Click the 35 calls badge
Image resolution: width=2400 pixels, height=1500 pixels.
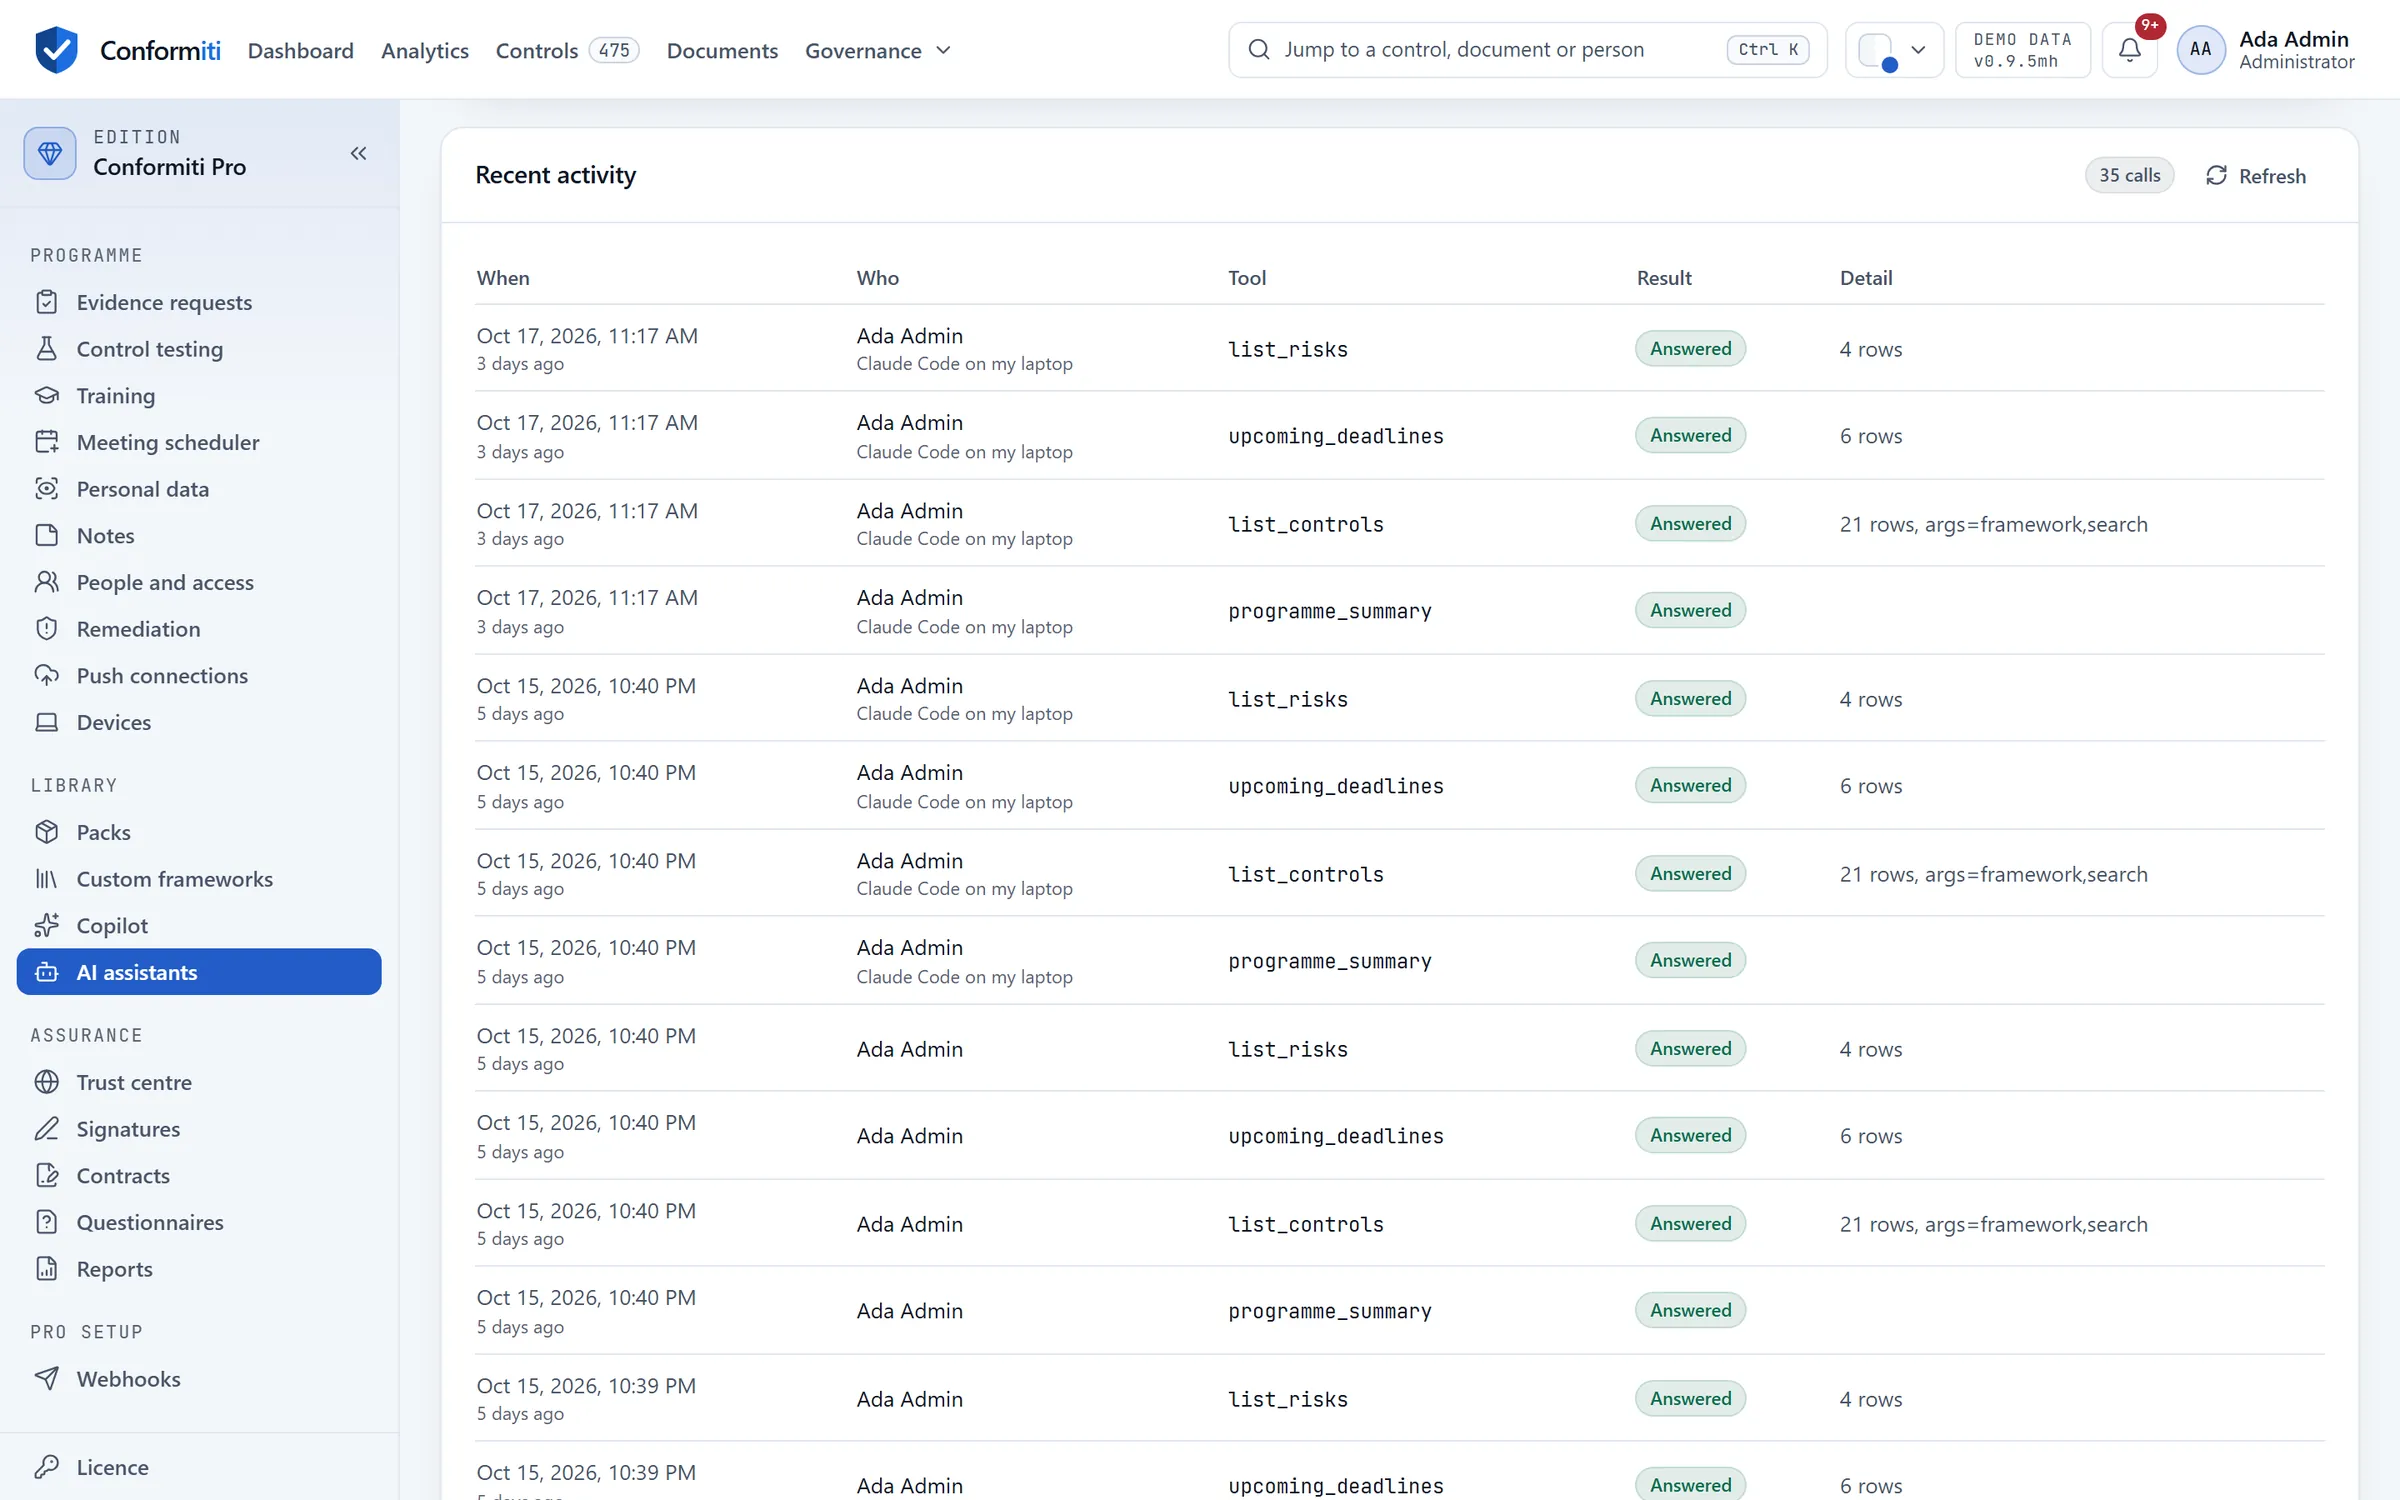(x=2129, y=176)
